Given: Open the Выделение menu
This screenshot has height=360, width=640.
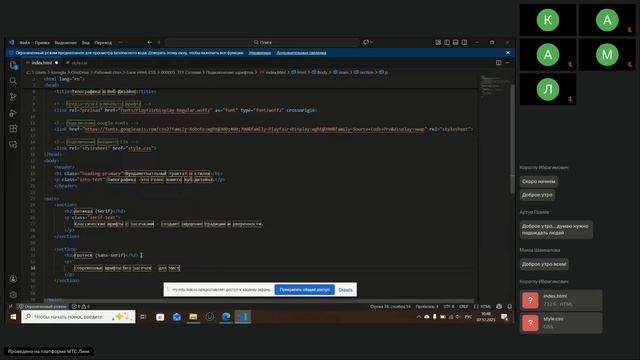Looking at the screenshot, I should [x=65, y=42].
